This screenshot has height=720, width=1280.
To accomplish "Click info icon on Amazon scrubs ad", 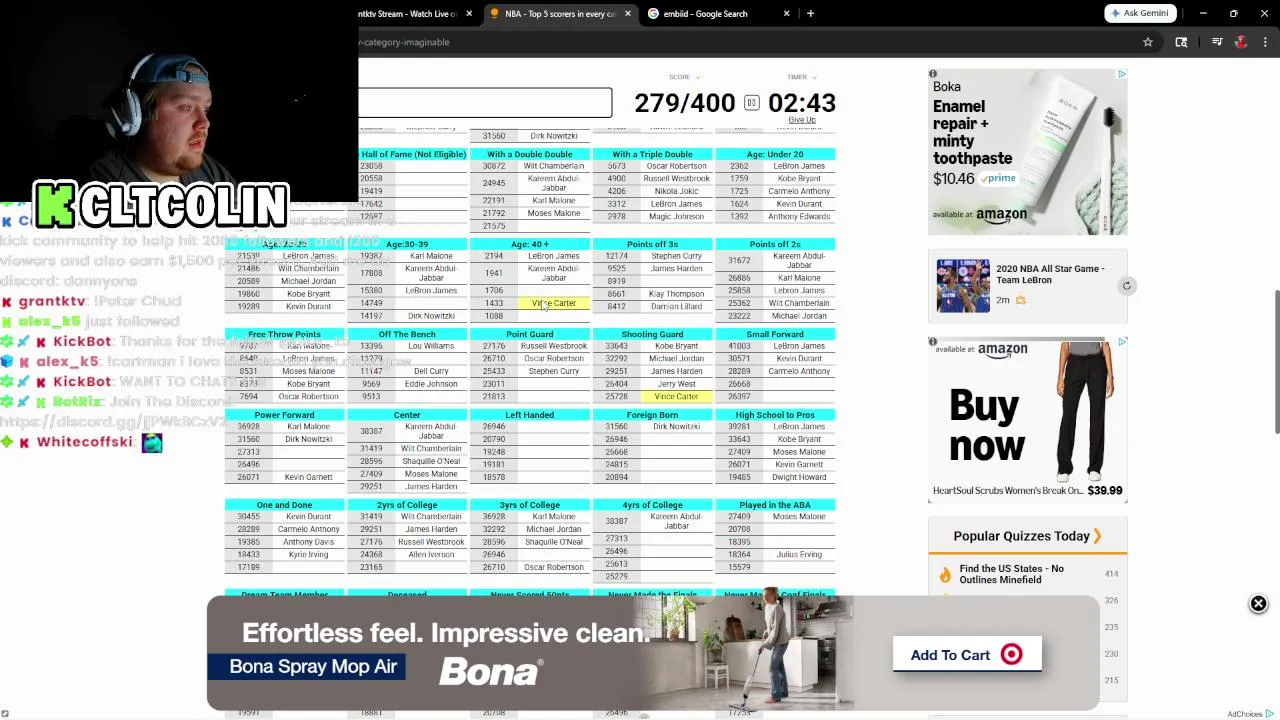I will [x=933, y=342].
